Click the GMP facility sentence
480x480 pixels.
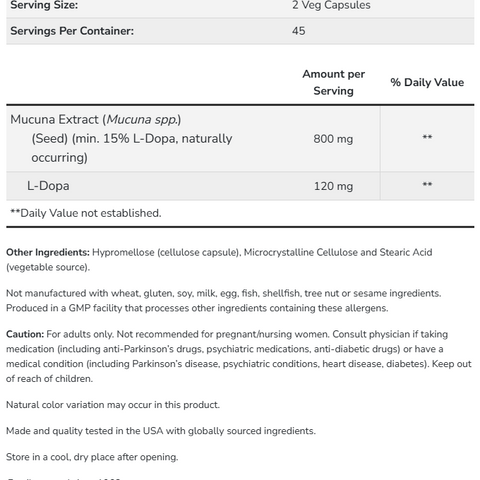coord(197,308)
